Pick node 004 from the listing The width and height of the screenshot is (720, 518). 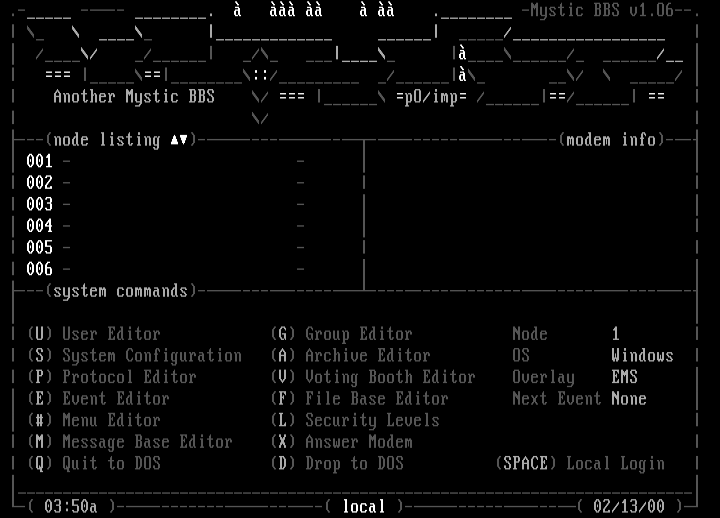40,226
